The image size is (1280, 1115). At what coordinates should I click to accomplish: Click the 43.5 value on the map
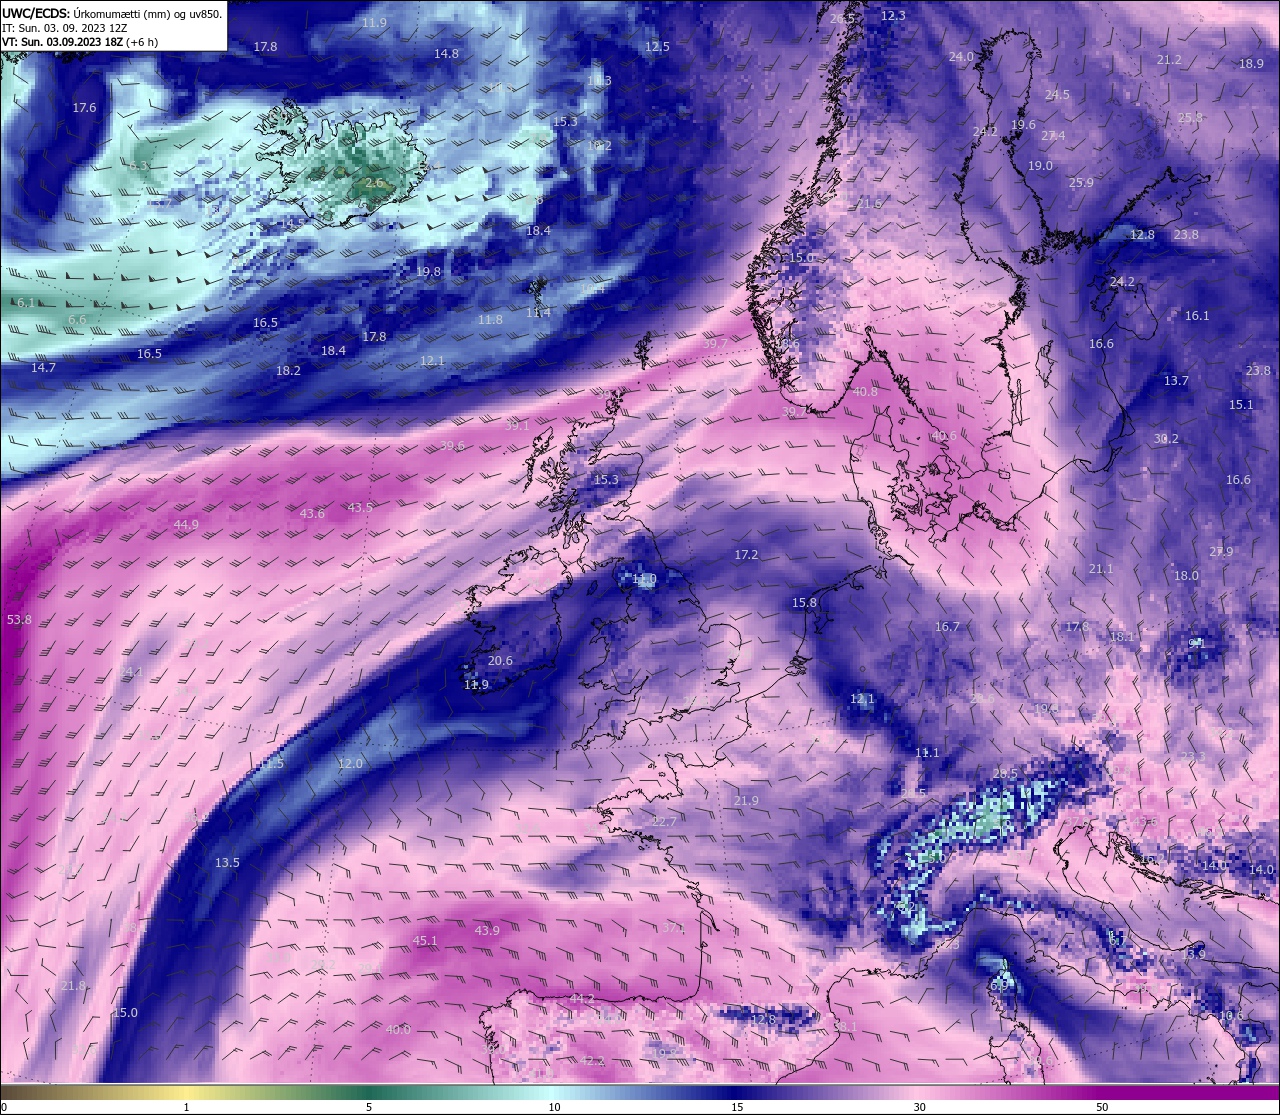pos(360,508)
